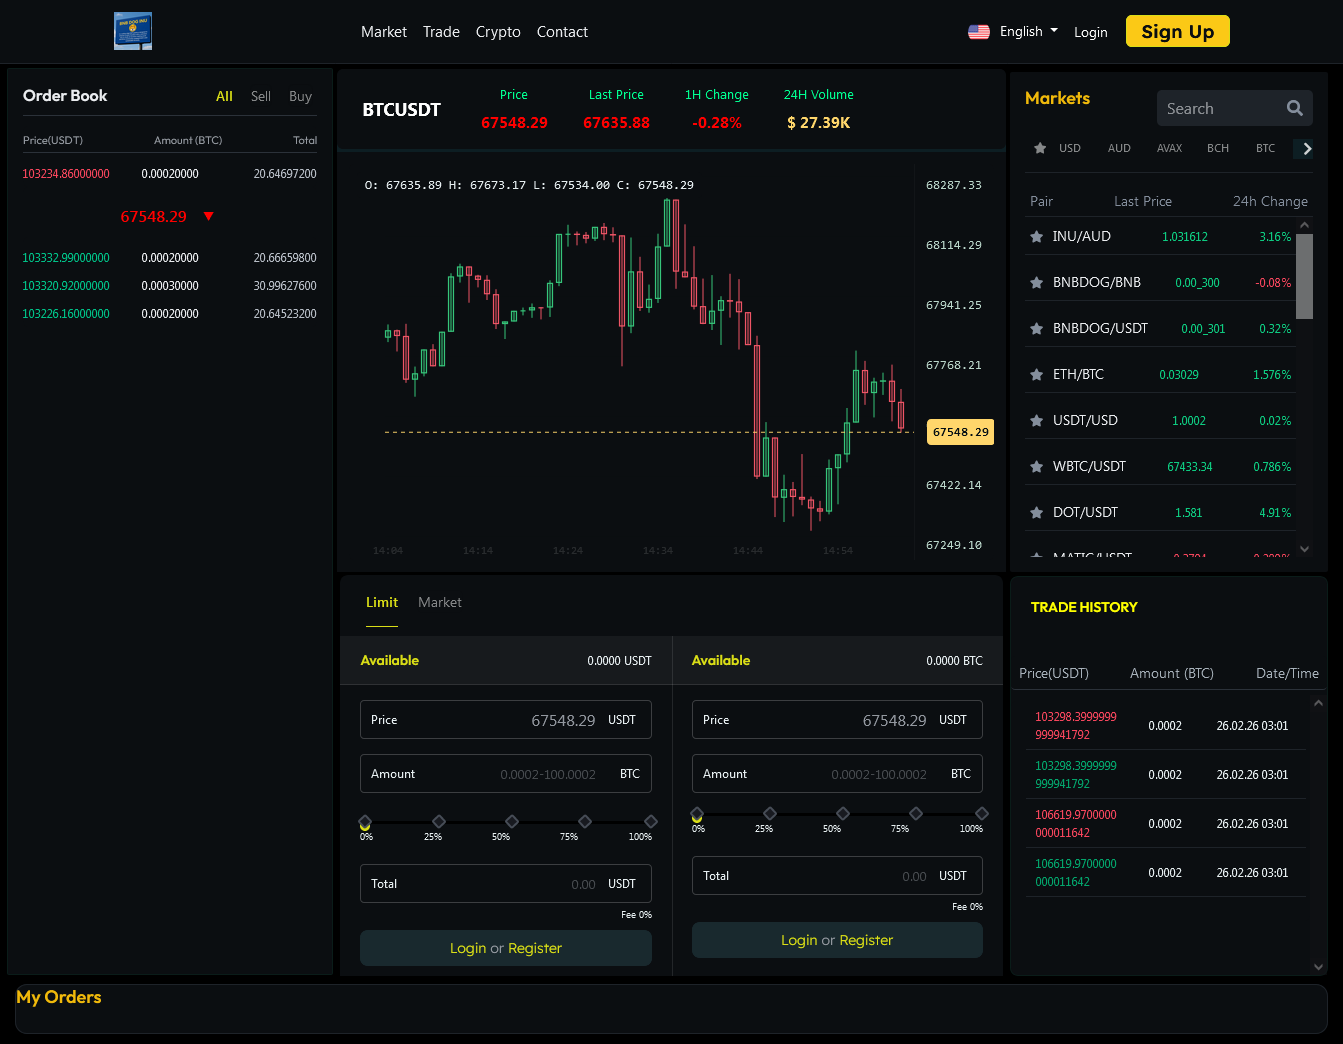Click the right chevron in currency filter row
The width and height of the screenshot is (1343, 1044).
coord(1304,147)
